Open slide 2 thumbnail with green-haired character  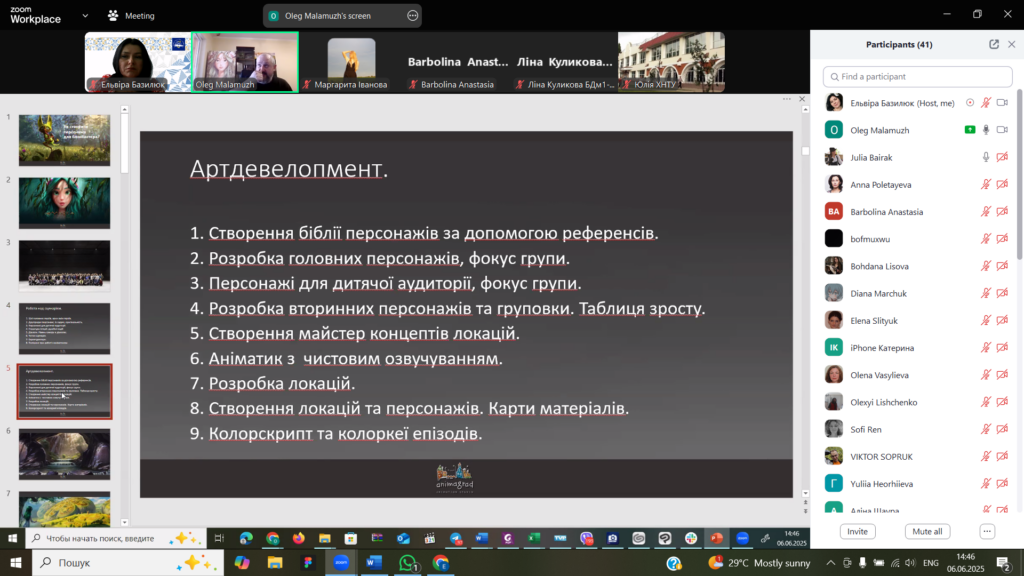pos(64,202)
